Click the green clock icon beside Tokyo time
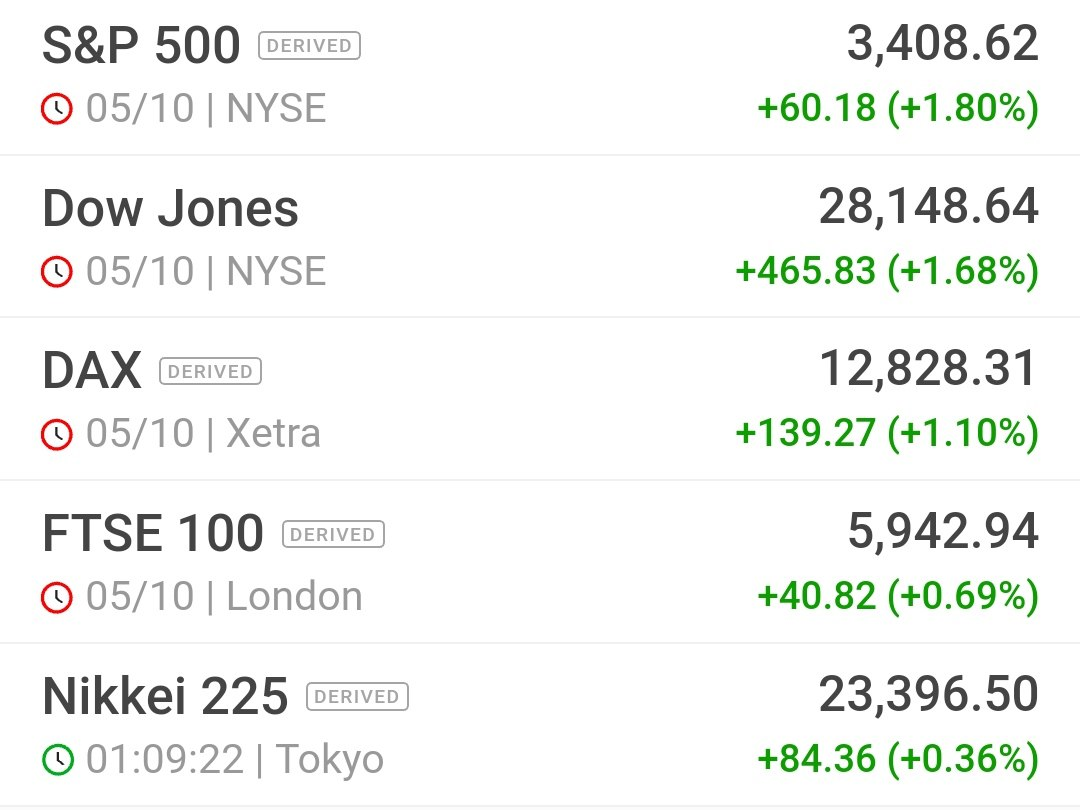Viewport: 1080px width, 810px height. [x=57, y=759]
